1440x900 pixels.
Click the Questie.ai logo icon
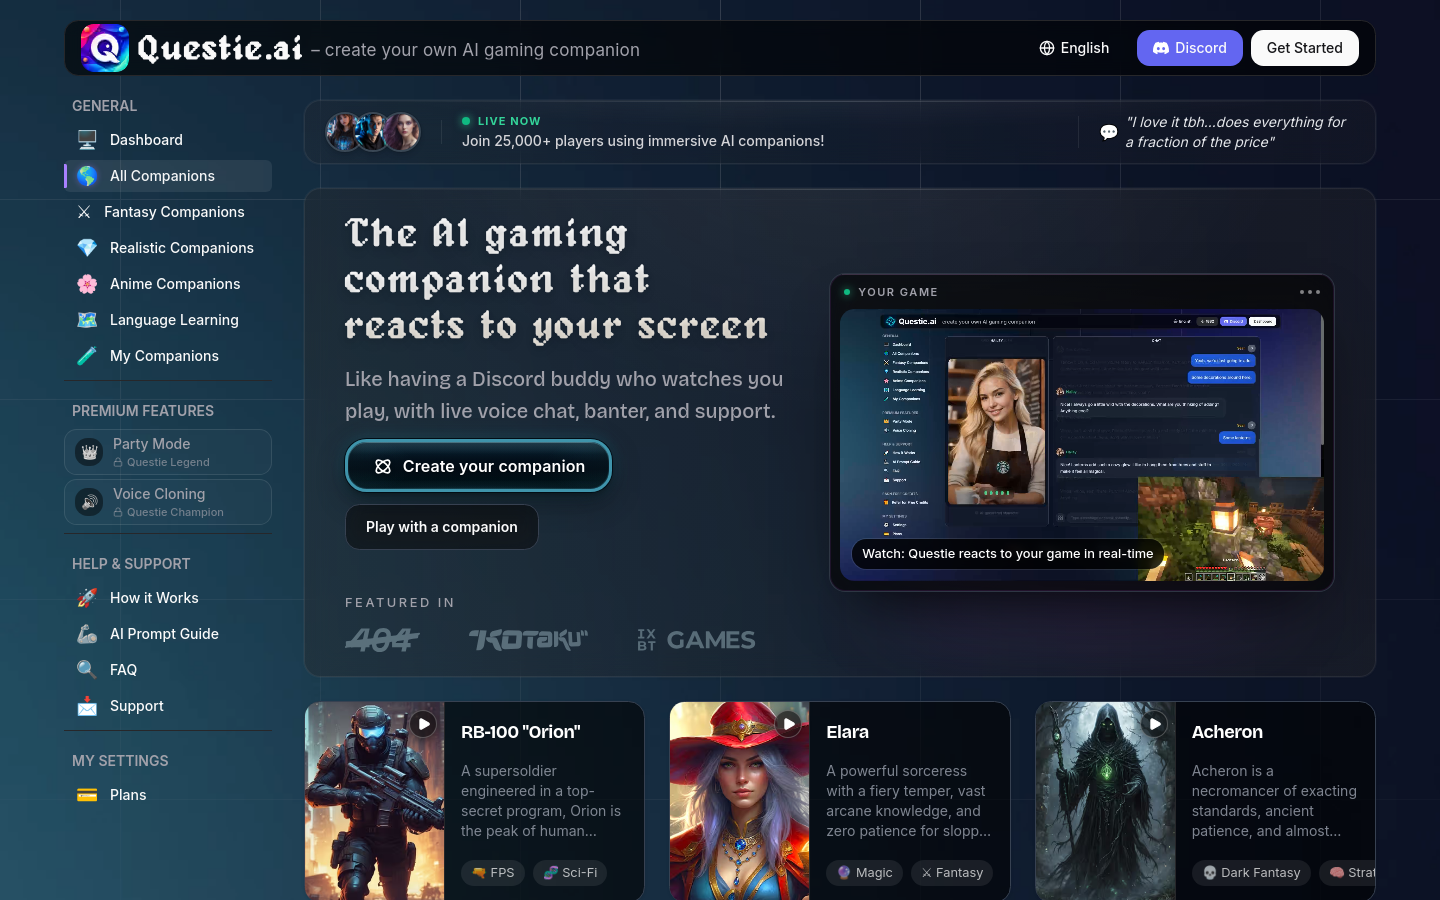click(105, 48)
